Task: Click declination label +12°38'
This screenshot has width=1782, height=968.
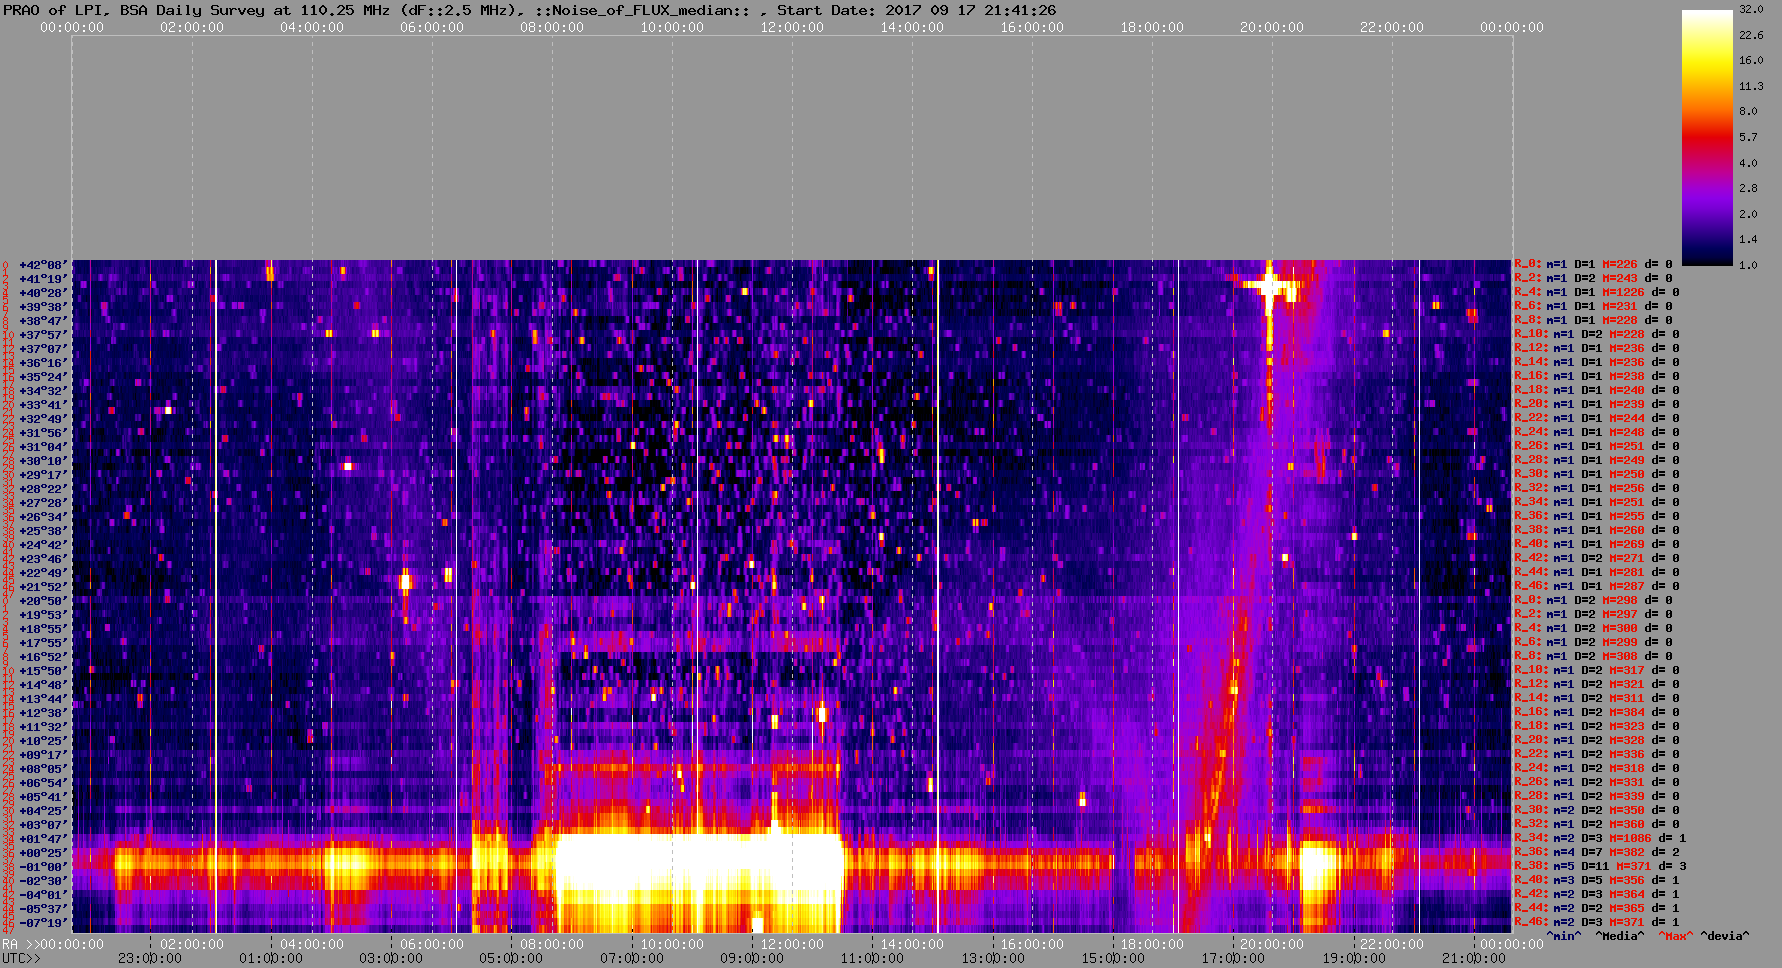Action: tap(43, 713)
